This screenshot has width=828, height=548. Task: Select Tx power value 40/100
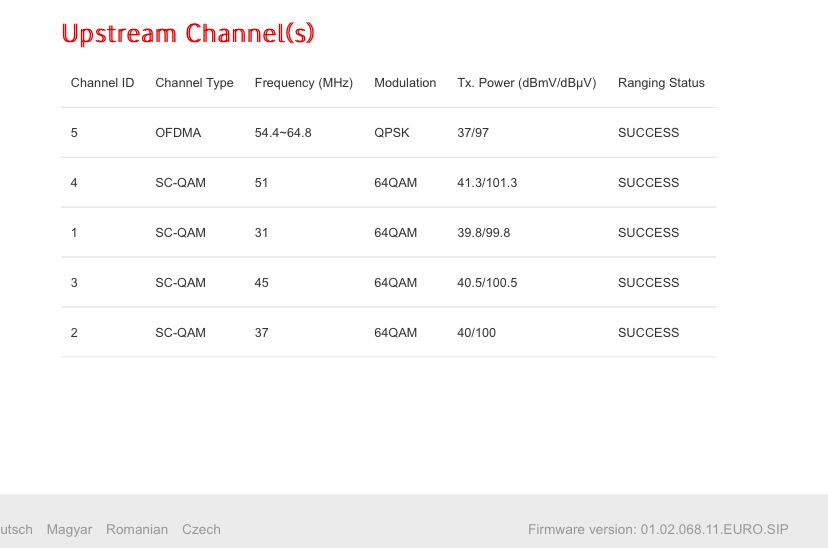(476, 333)
